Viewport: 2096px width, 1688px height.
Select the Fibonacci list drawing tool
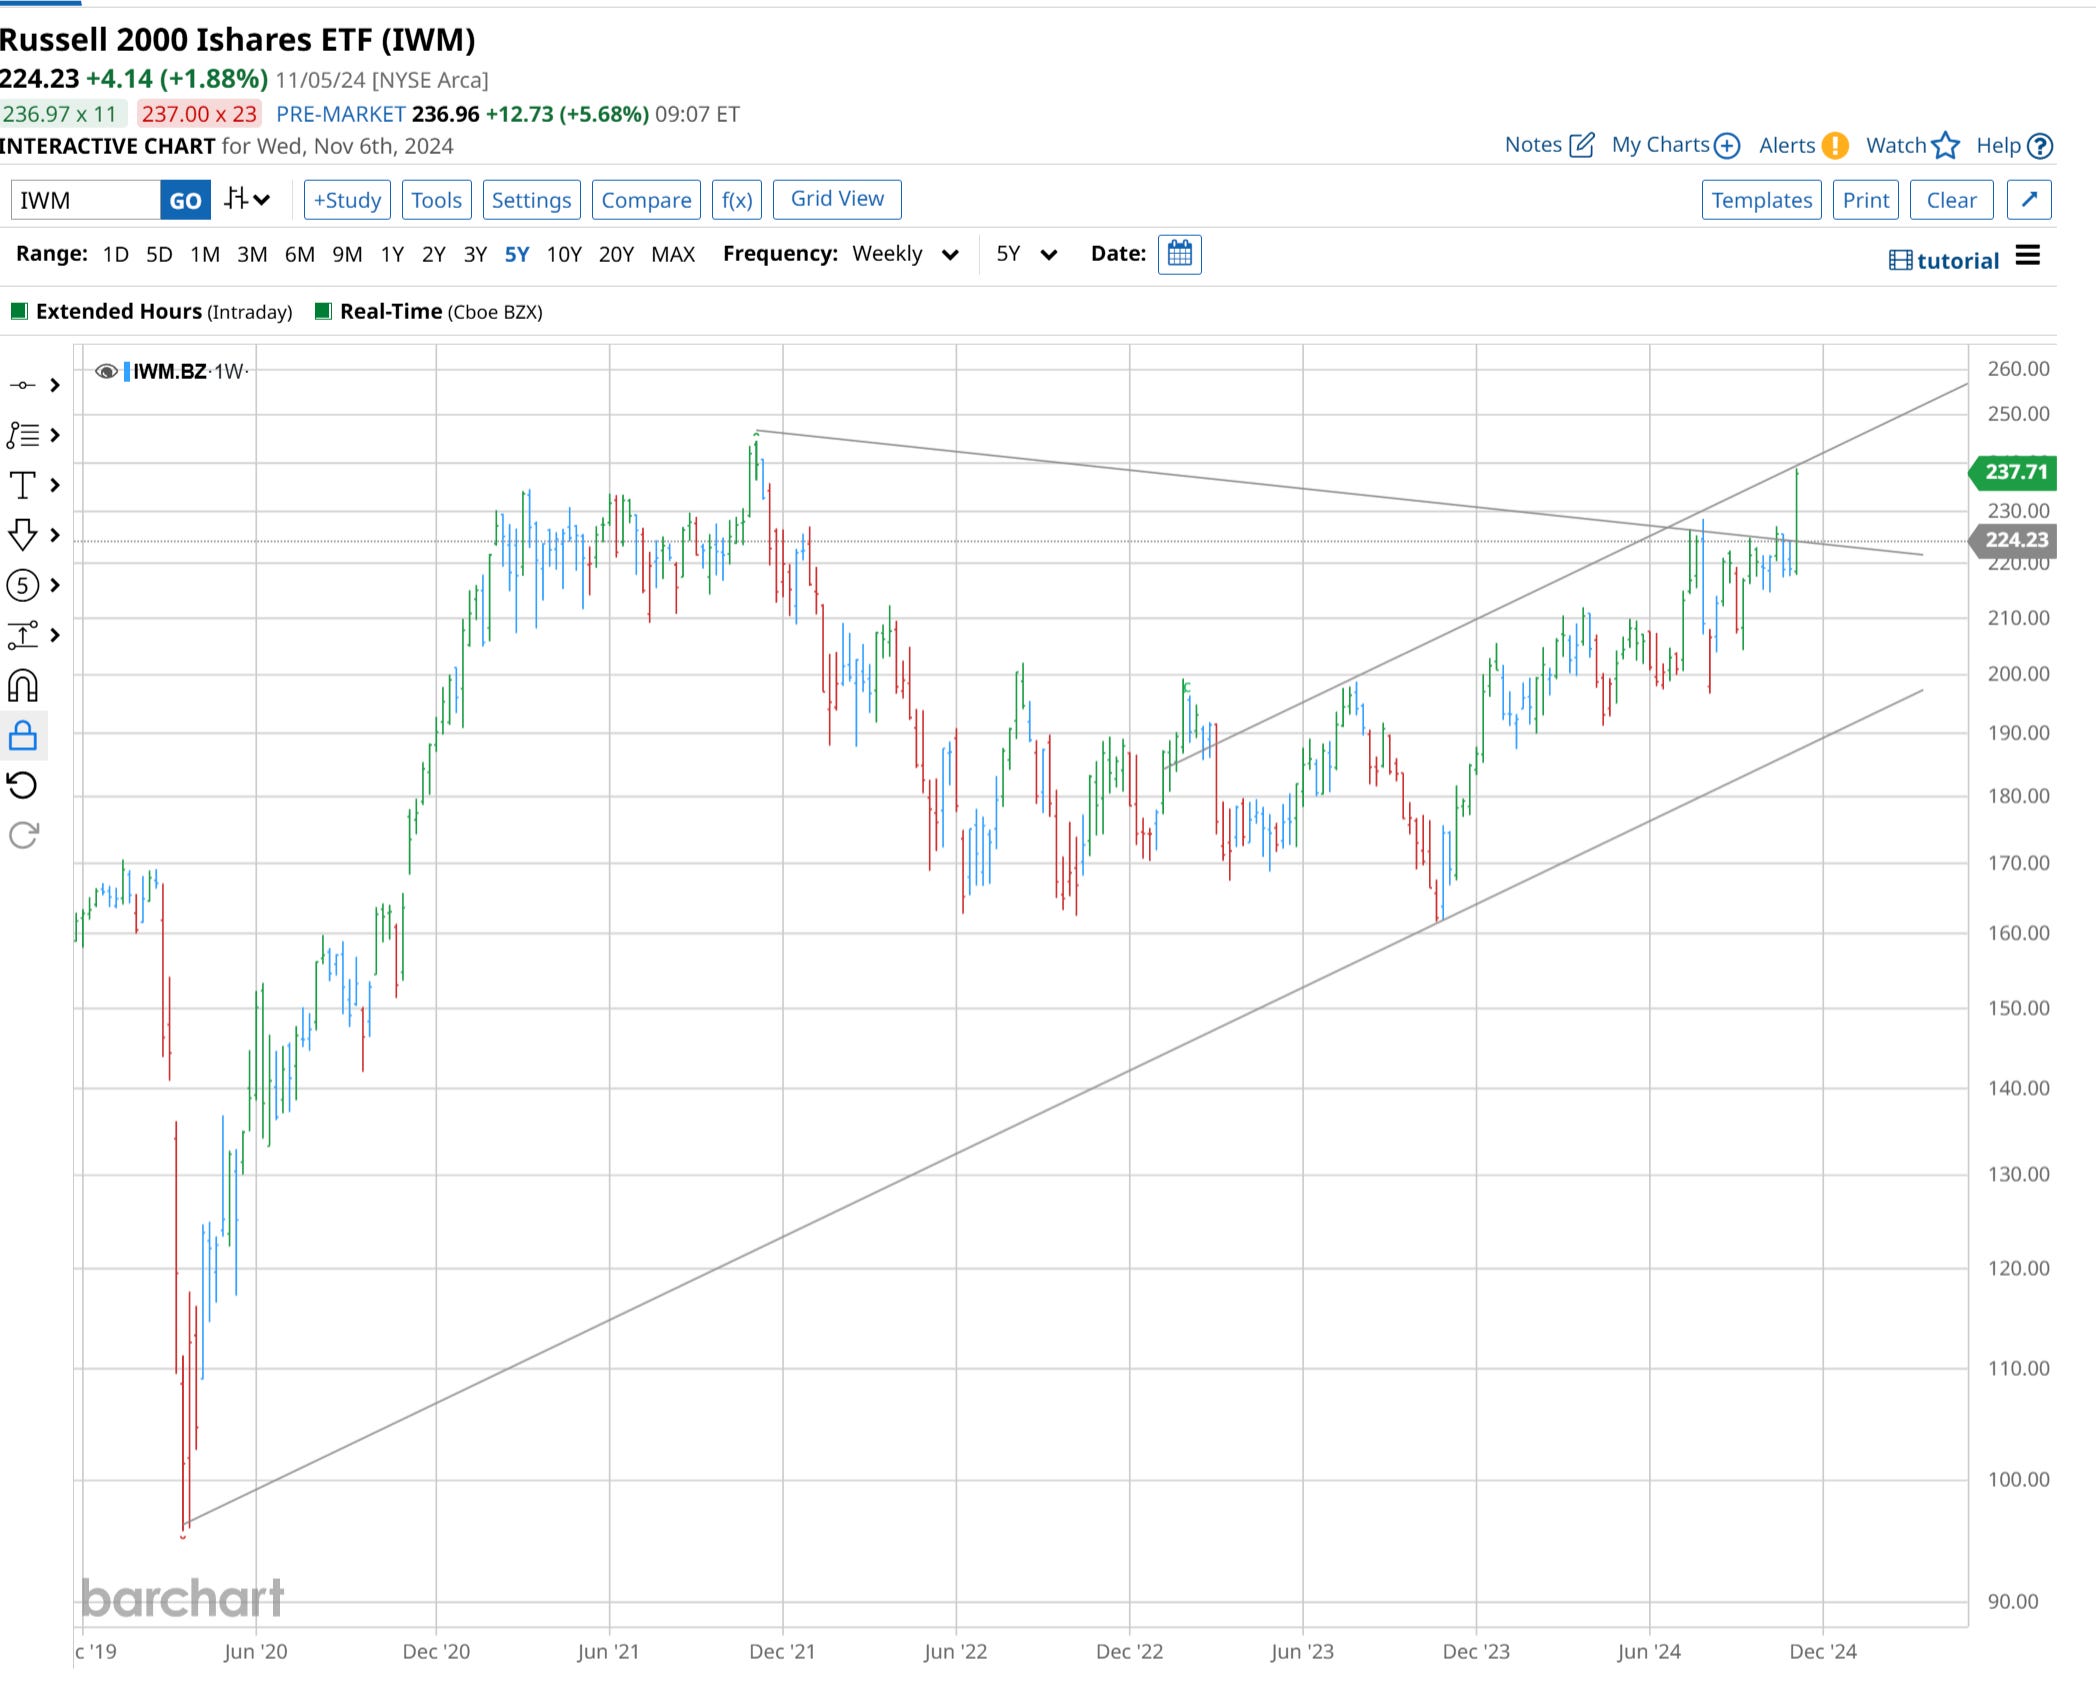click(22, 435)
